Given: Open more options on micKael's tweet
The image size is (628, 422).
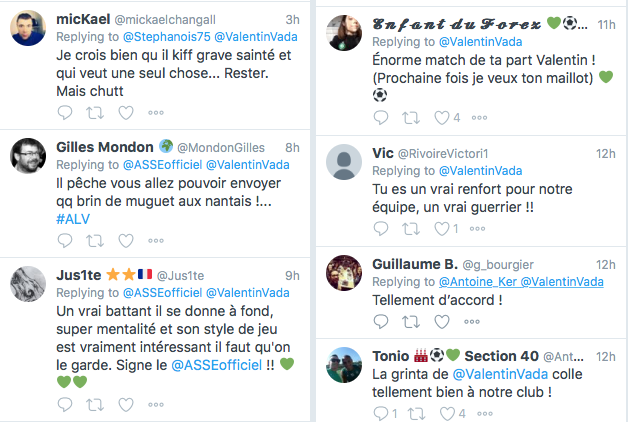Looking at the screenshot, I should (x=156, y=115).
